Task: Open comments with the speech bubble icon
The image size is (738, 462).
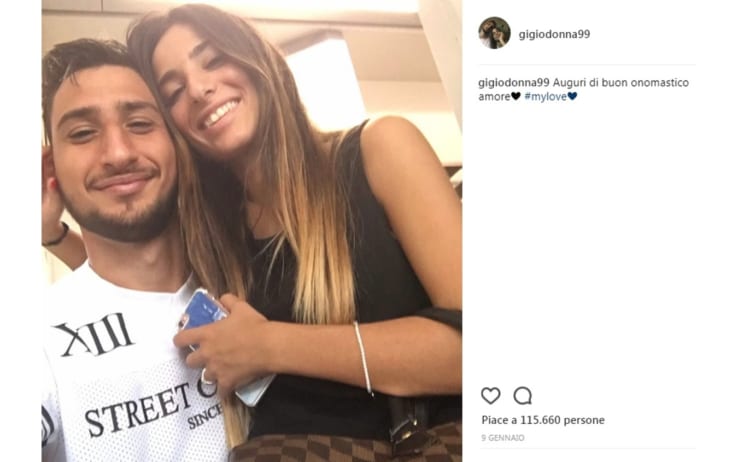Action: [522, 396]
